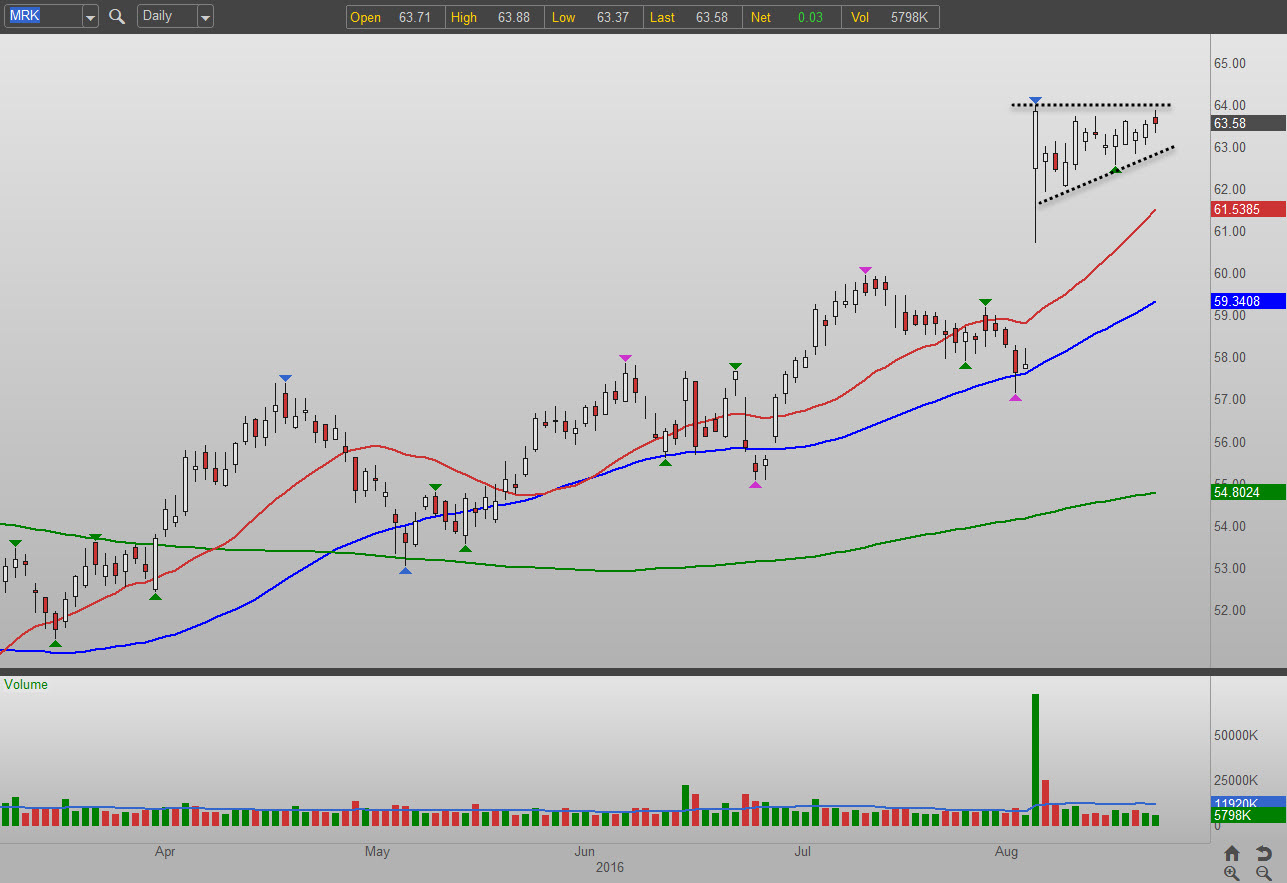Click the Vol 5798K readout
1287x883 pixels.
click(890, 17)
